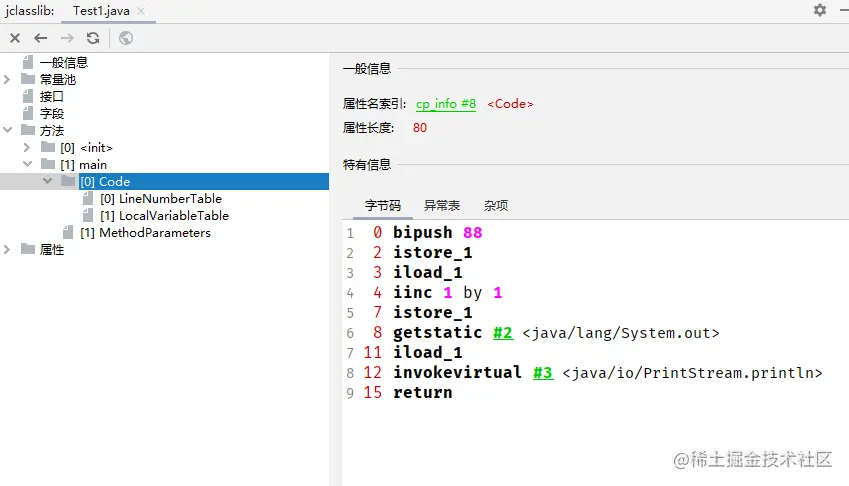Click the Code node folder icon
The image size is (849, 486).
click(68, 181)
